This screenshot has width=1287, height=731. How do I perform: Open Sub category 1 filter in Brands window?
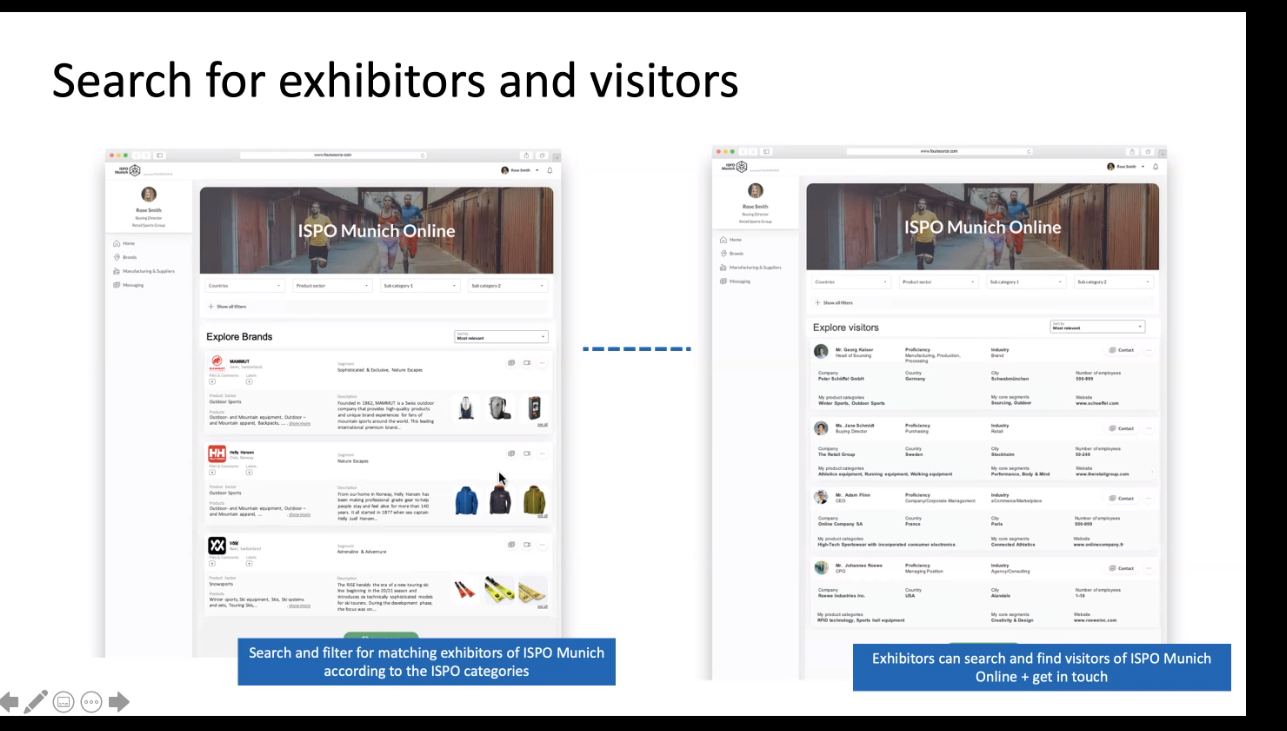click(x=420, y=286)
